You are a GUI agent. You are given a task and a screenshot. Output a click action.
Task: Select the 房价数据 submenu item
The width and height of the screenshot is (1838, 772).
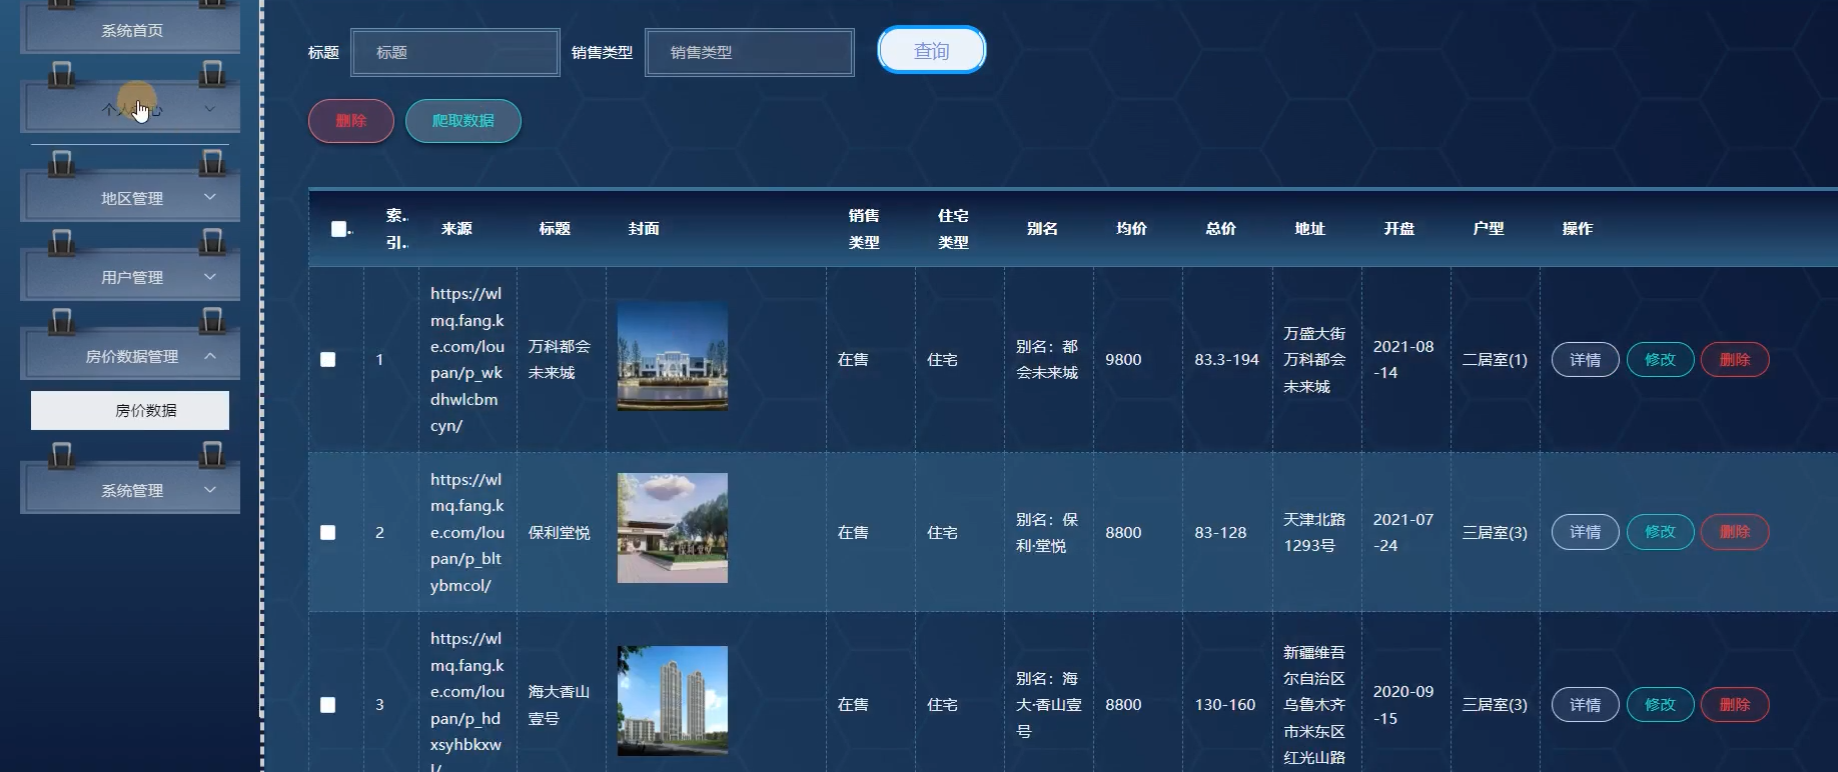point(130,410)
